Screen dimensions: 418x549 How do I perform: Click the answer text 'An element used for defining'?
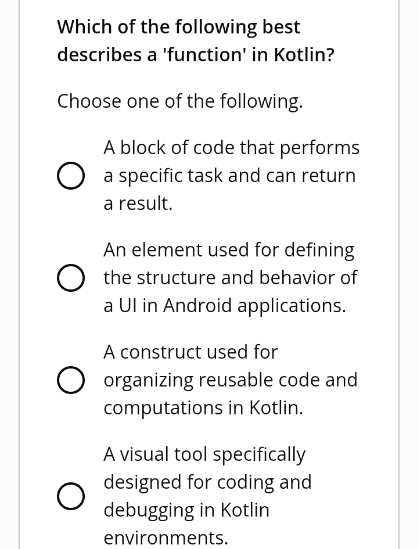click(229, 250)
